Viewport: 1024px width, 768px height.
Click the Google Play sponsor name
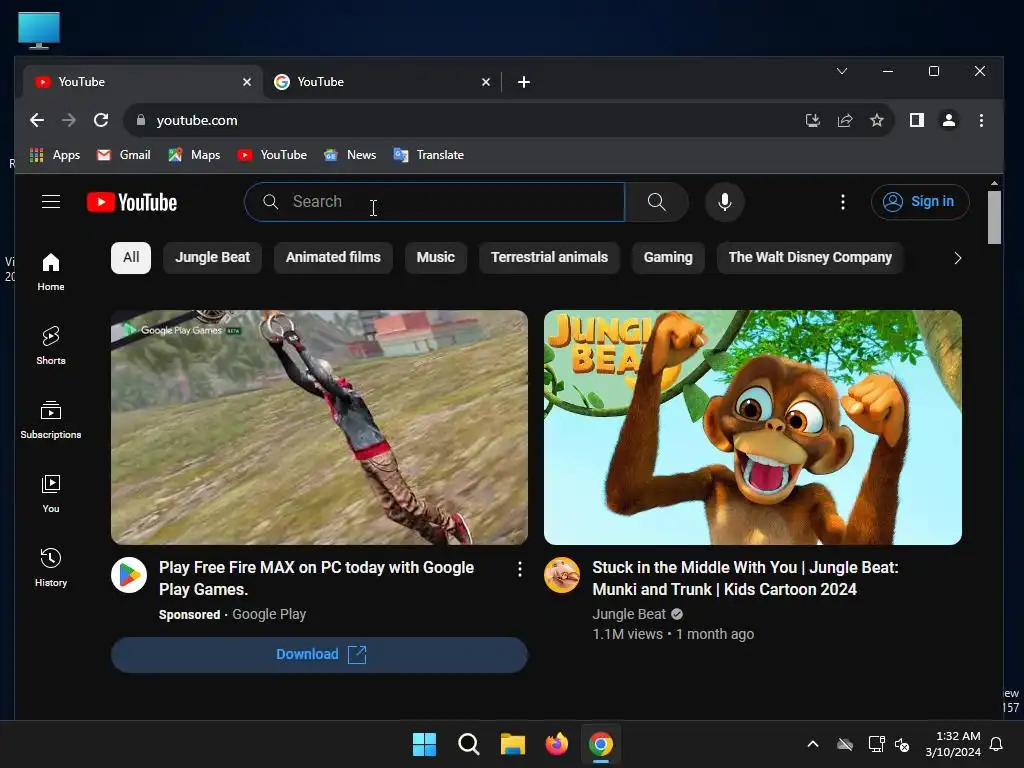point(269,614)
